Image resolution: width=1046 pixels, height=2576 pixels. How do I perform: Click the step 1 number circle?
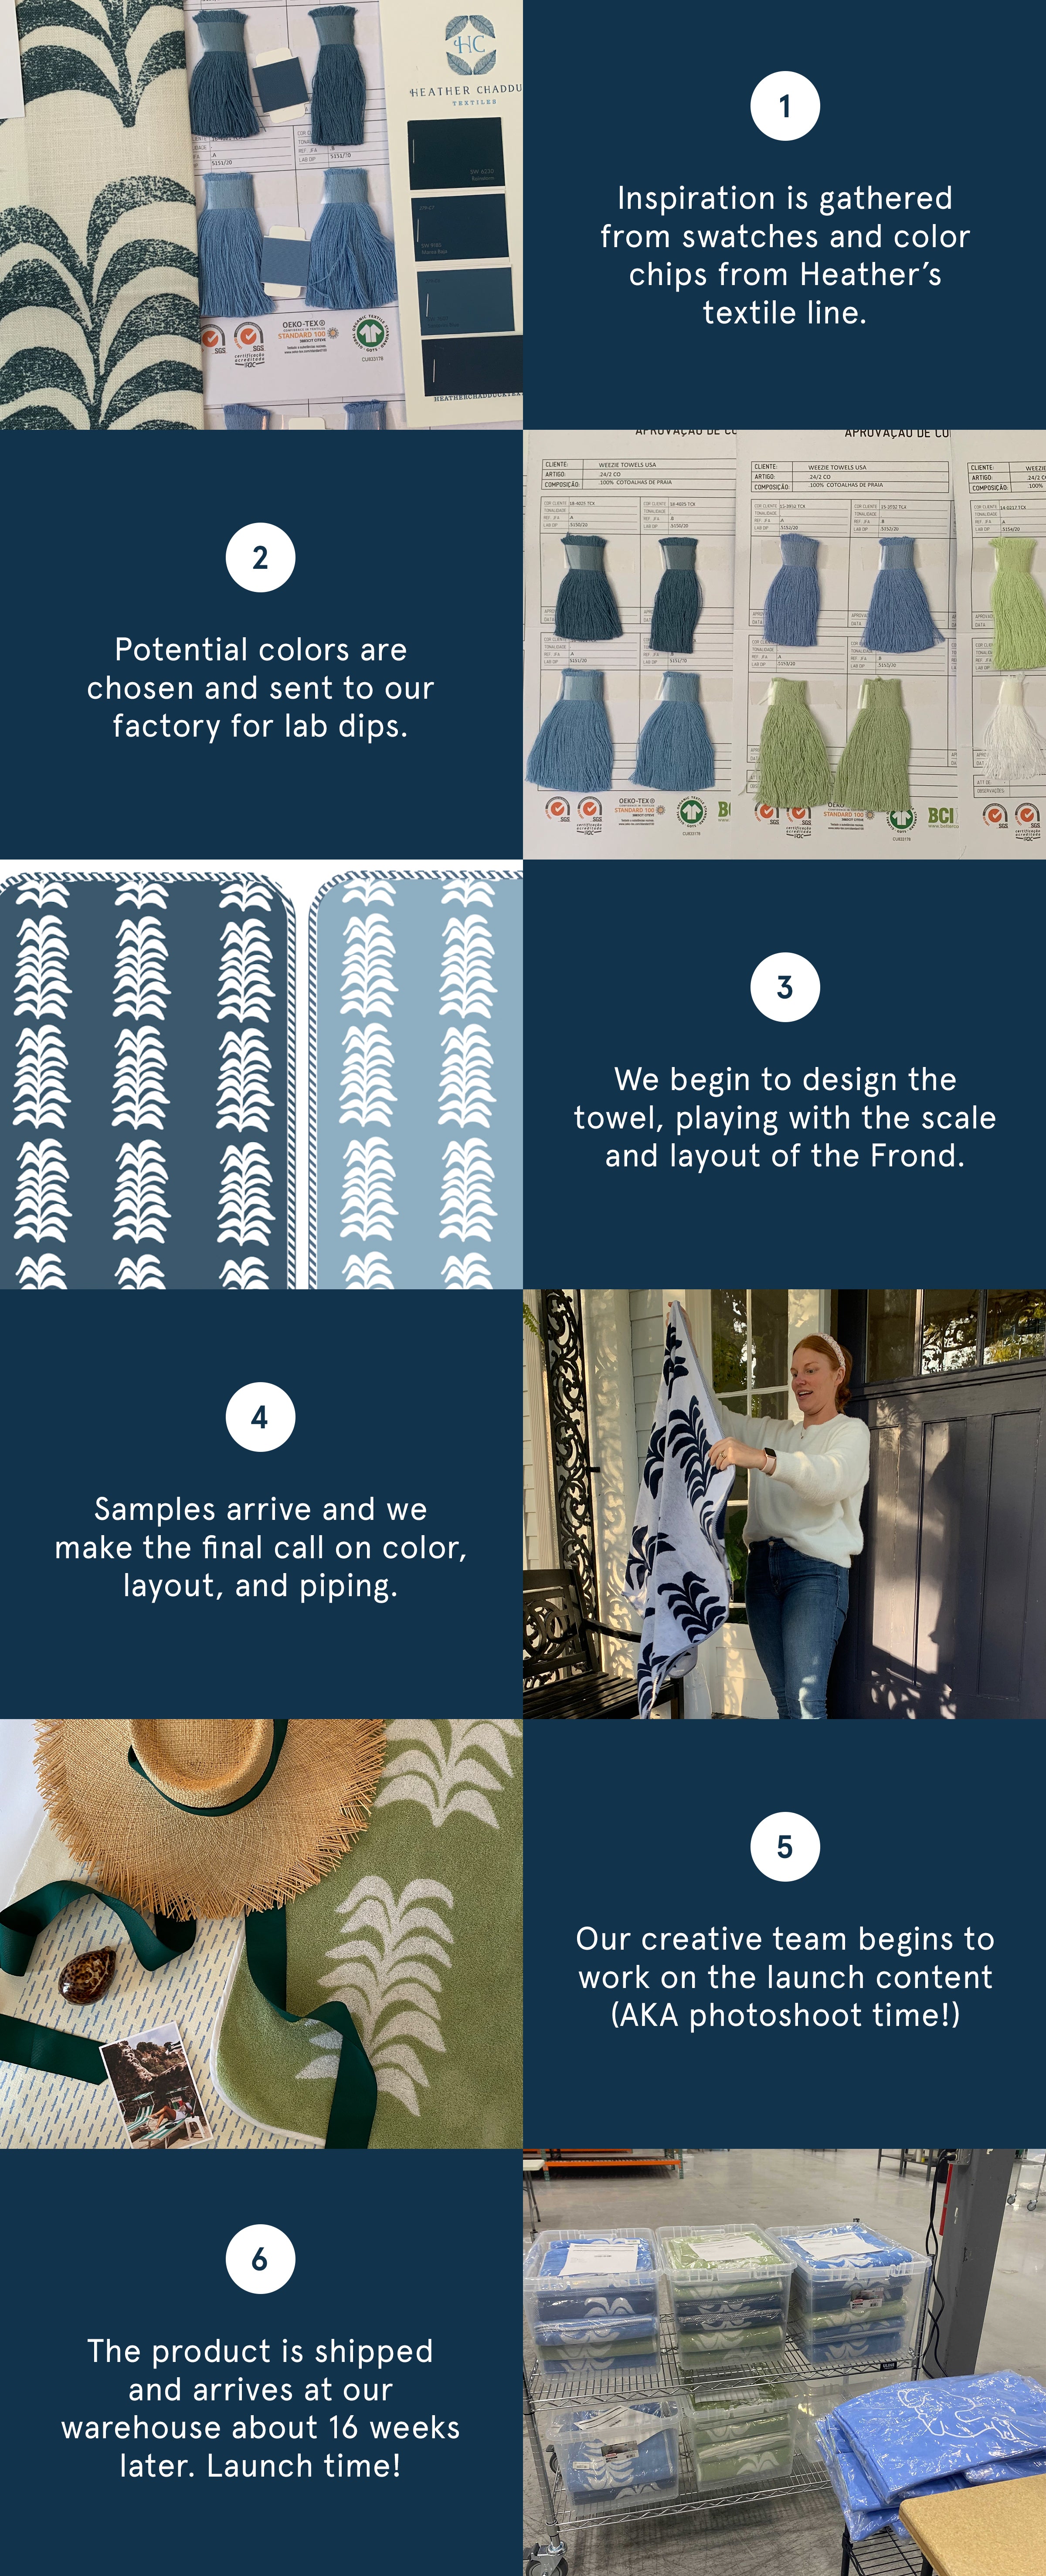[785, 106]
